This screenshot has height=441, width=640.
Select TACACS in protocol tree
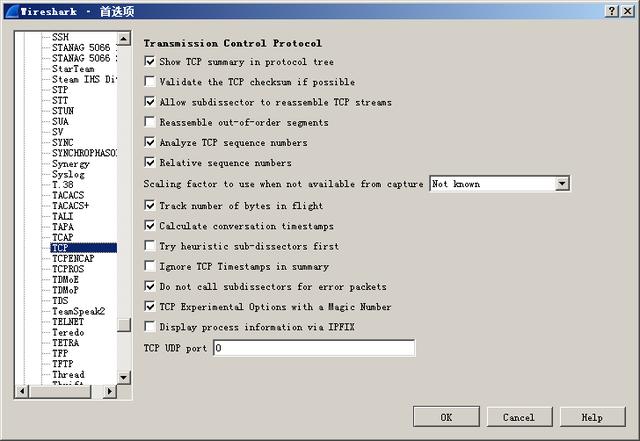pos(68,195)
